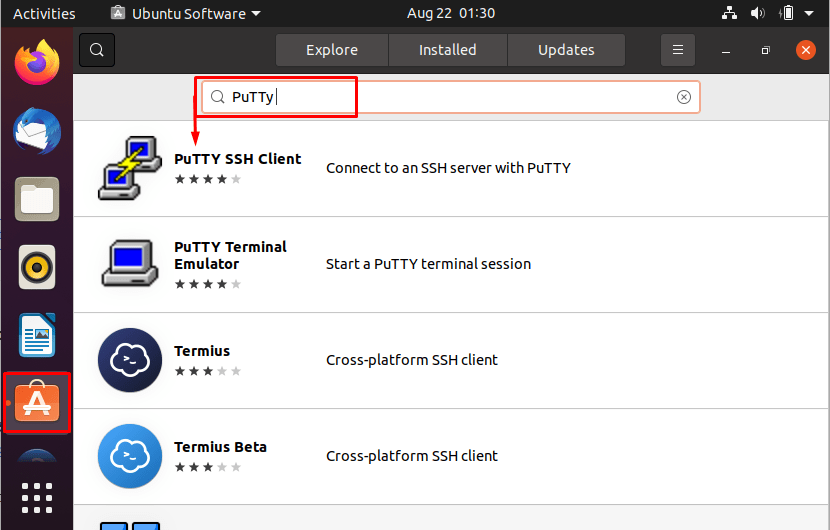Open the Termius app icon
Screen dimensions: 830x530
[x=130, y=360]
